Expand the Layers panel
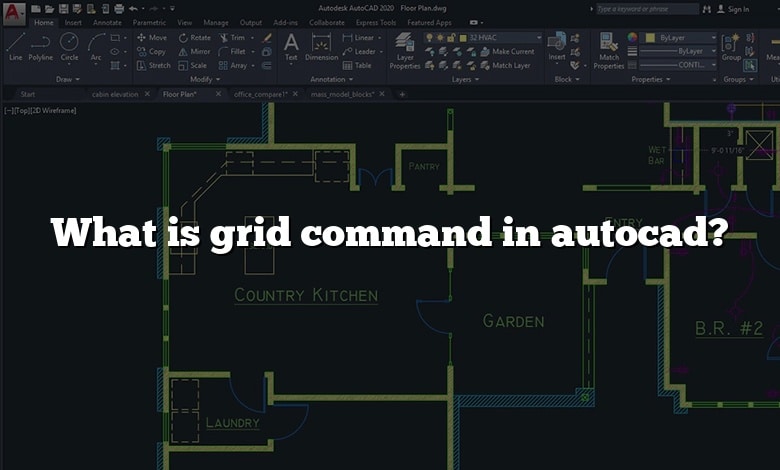The image size is (780, 470). [x=465, y=79]
